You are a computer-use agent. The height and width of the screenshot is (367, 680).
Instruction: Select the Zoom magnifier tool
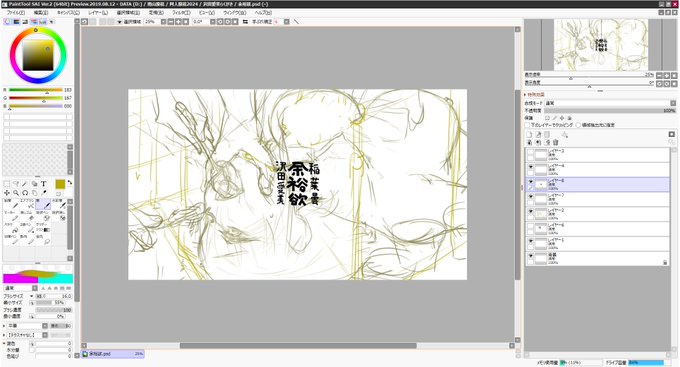point(16,193)
